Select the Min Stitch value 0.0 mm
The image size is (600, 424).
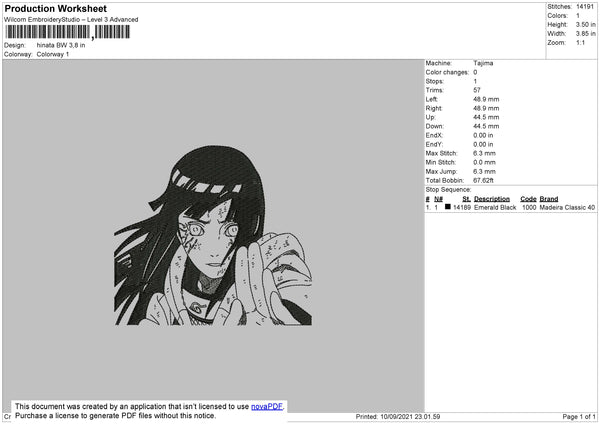(x=484, y=162)
